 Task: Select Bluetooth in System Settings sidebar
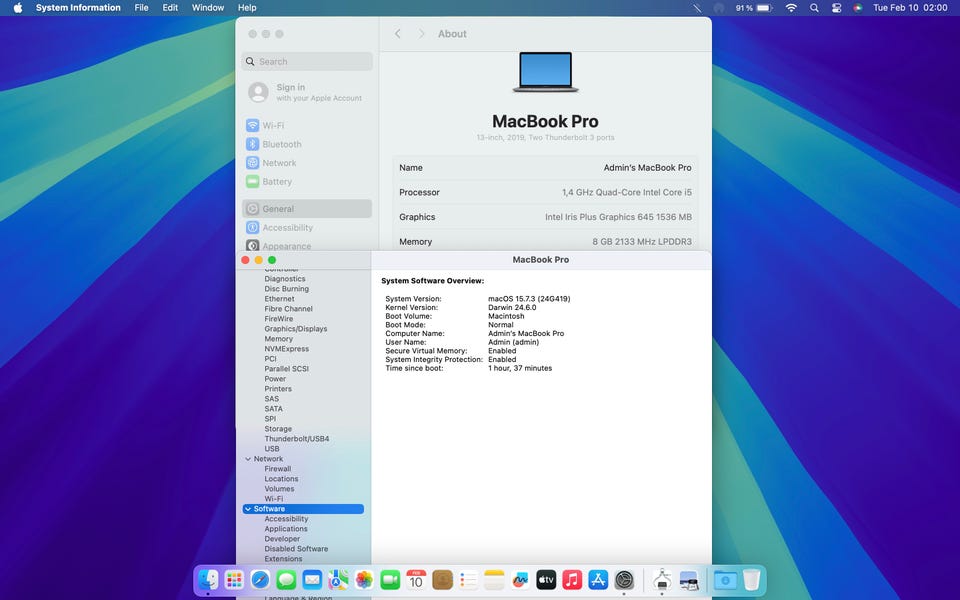pos(307,144)
